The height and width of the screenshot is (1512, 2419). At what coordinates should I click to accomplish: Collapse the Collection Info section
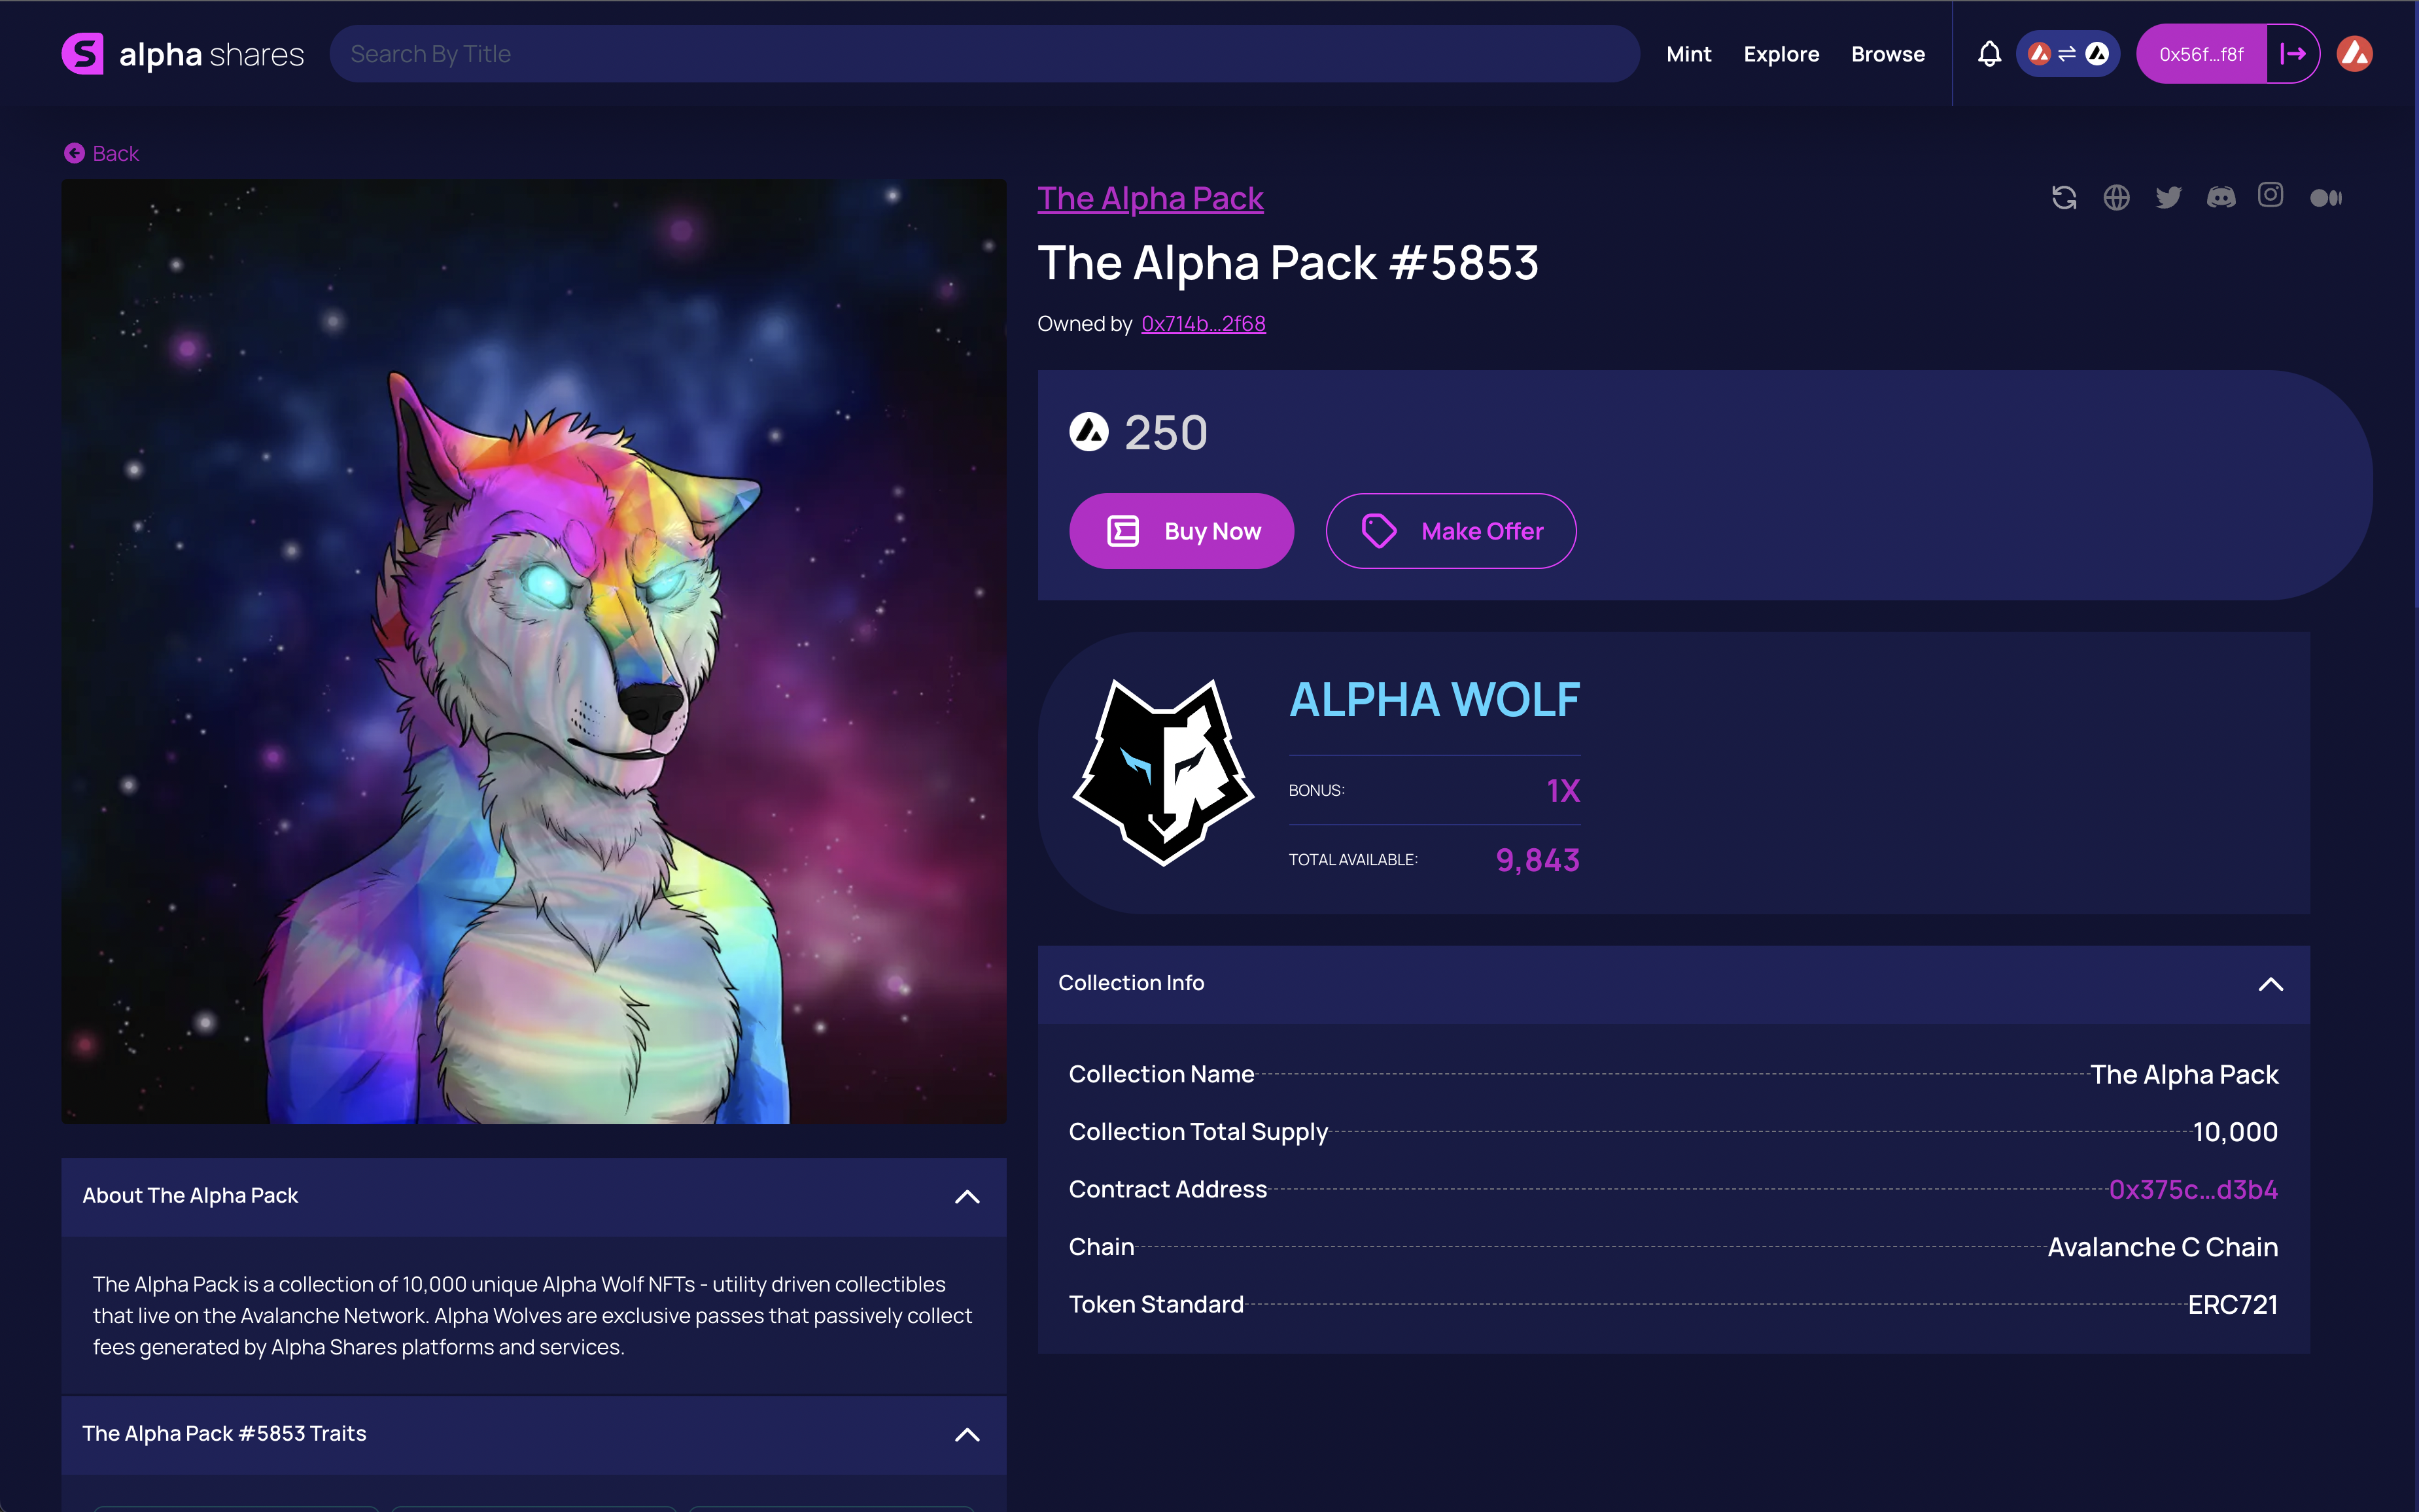2271,984
